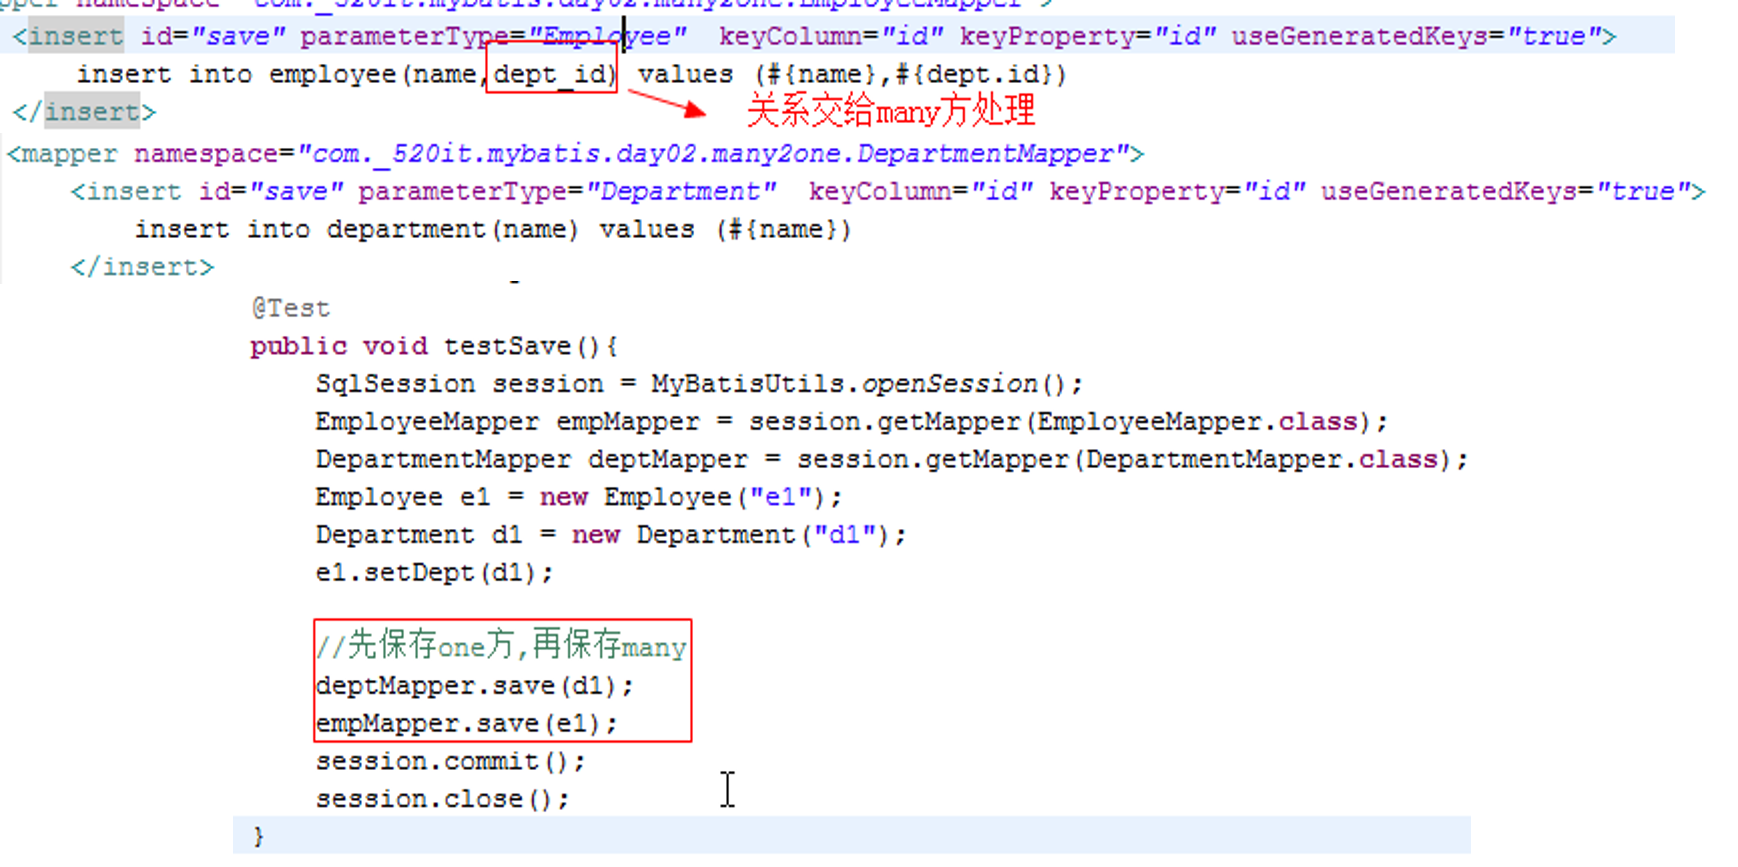The width and height of the screenshot is (1738, 867).
Task: Click the green comment 先保存one方,再保存many
Action: 501,646
